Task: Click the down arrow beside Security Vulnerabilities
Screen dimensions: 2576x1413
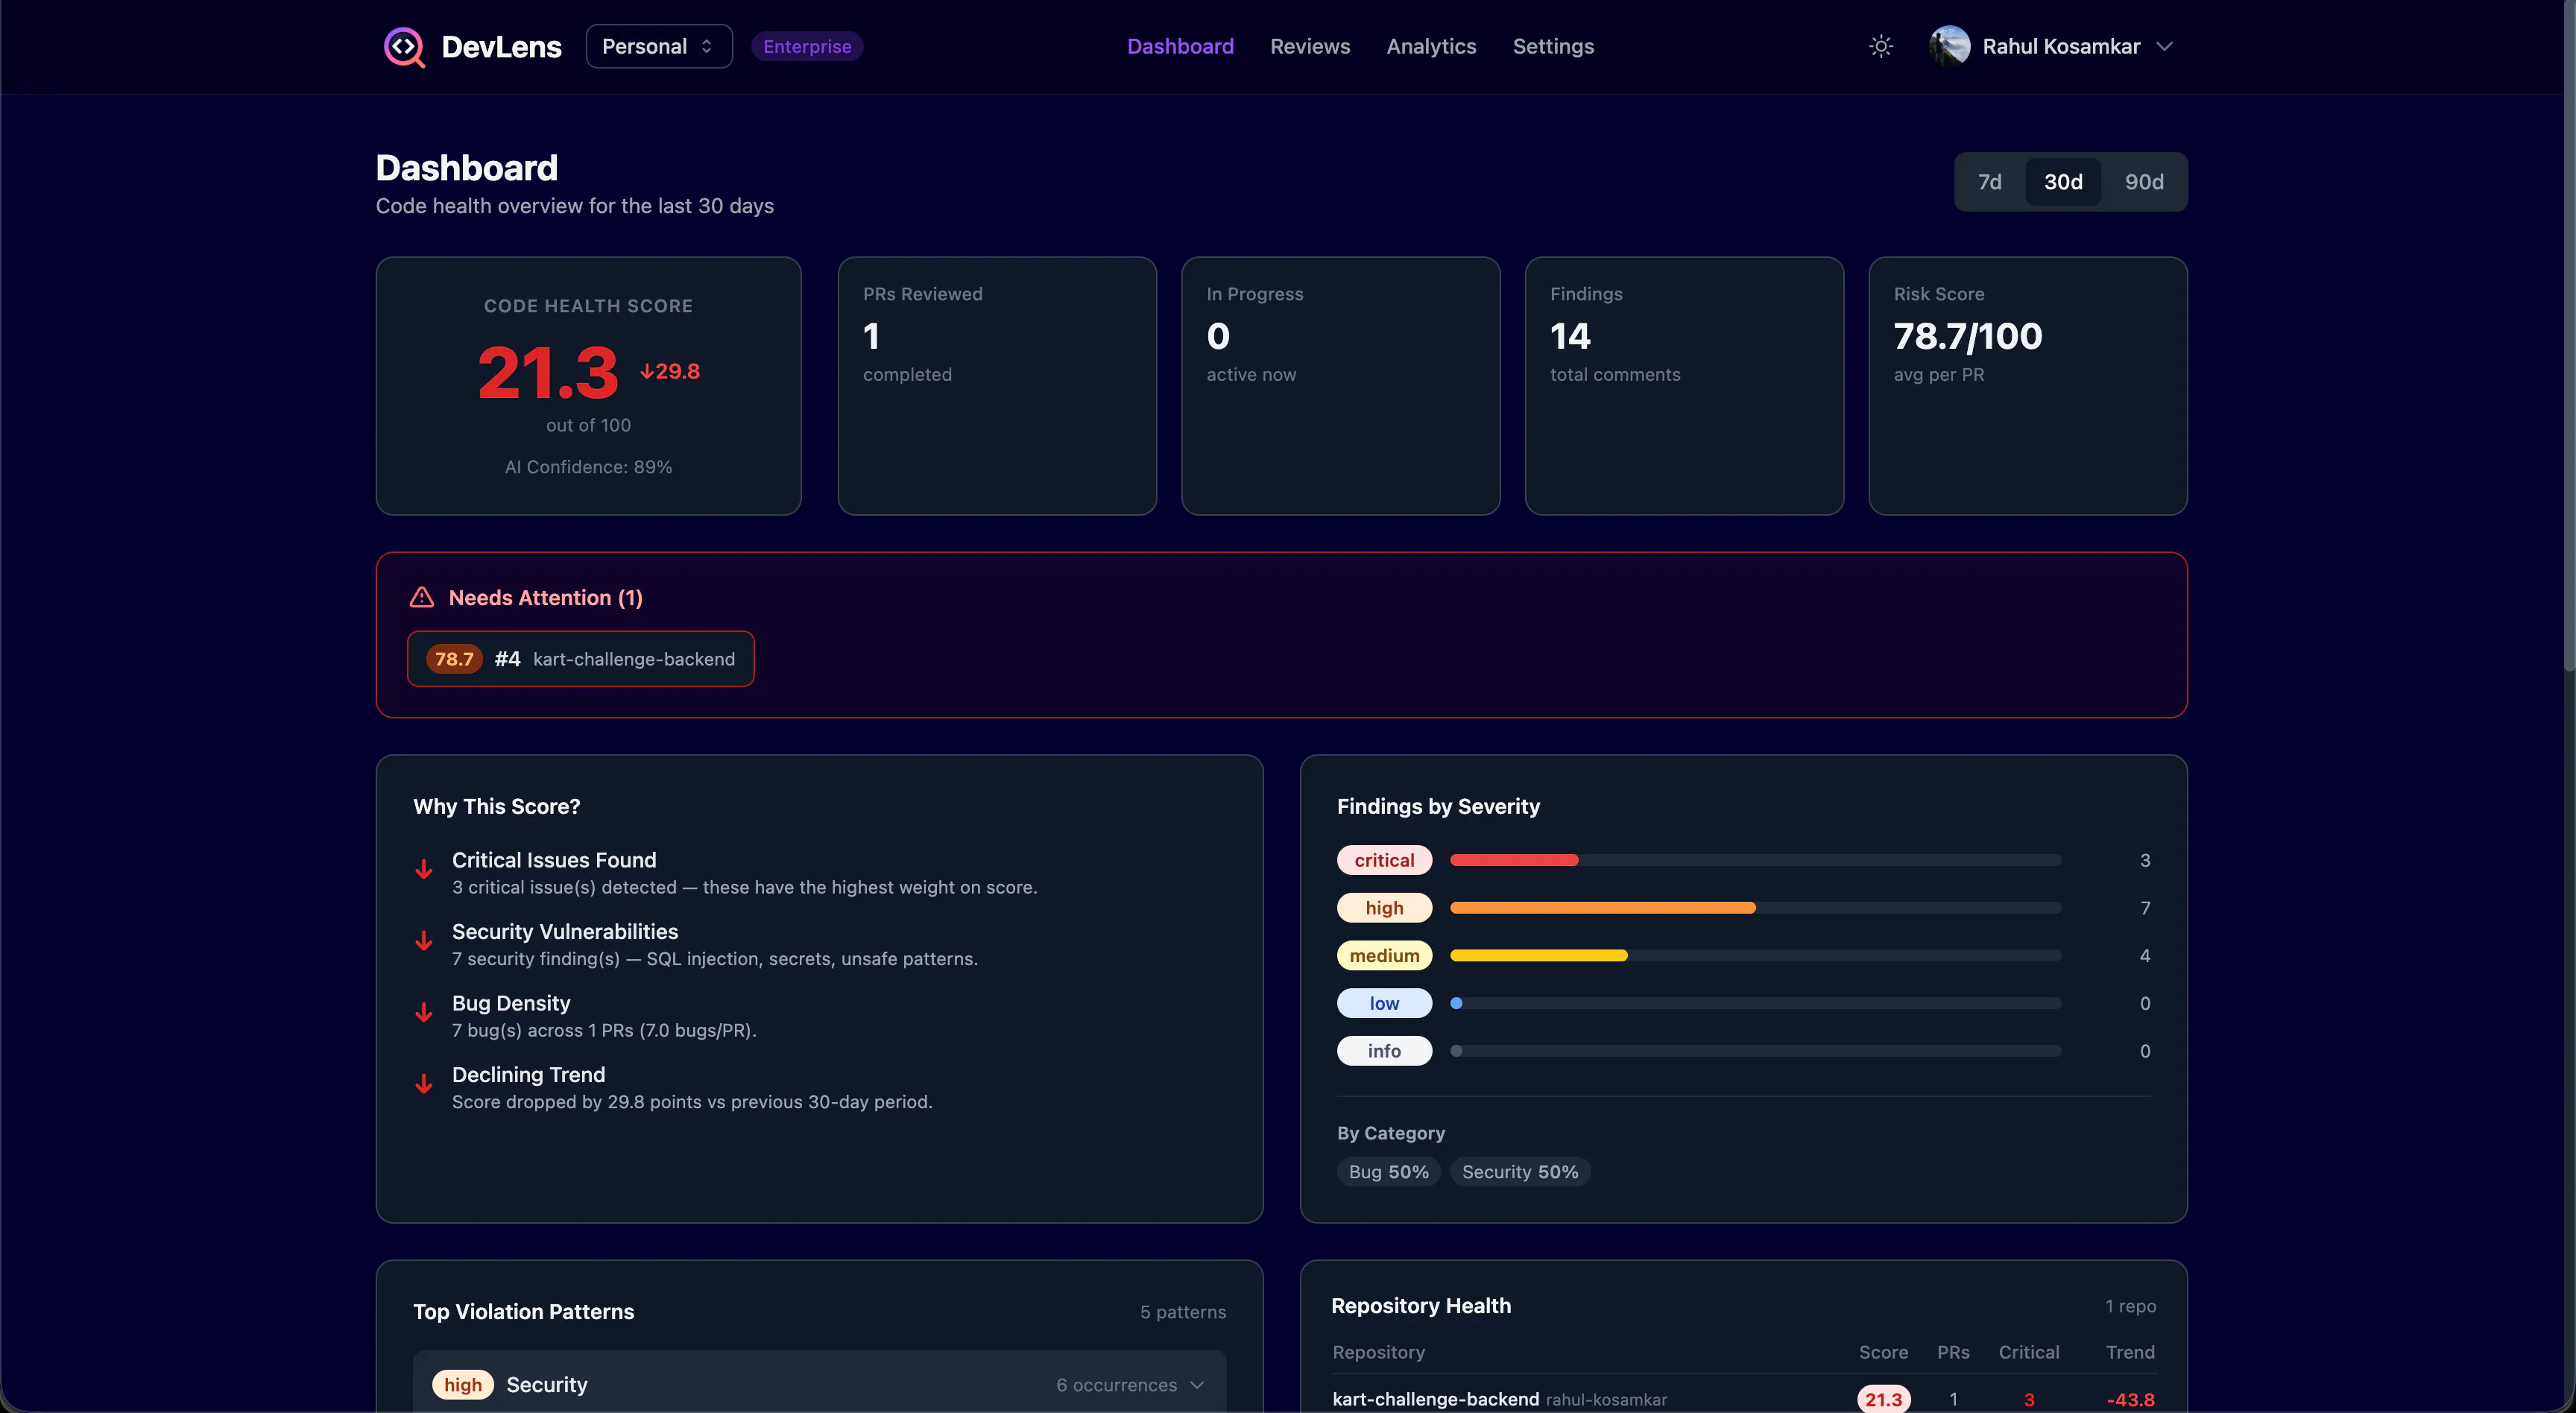Action: point(424,941)
